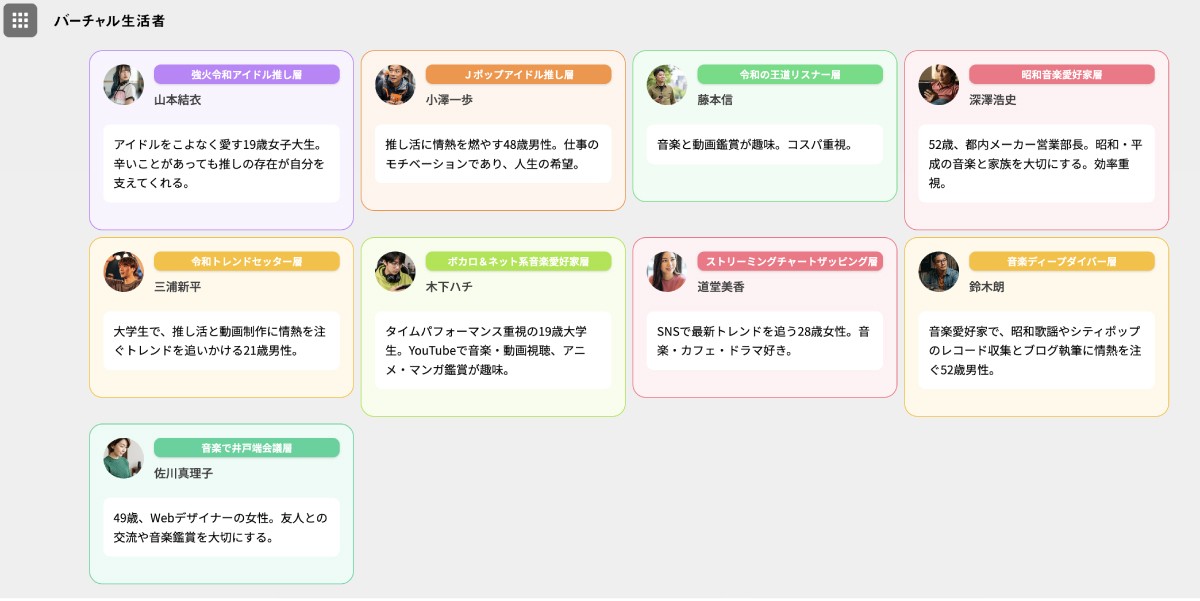Click 小澤一歩's profile avatar

pos(395,85)
